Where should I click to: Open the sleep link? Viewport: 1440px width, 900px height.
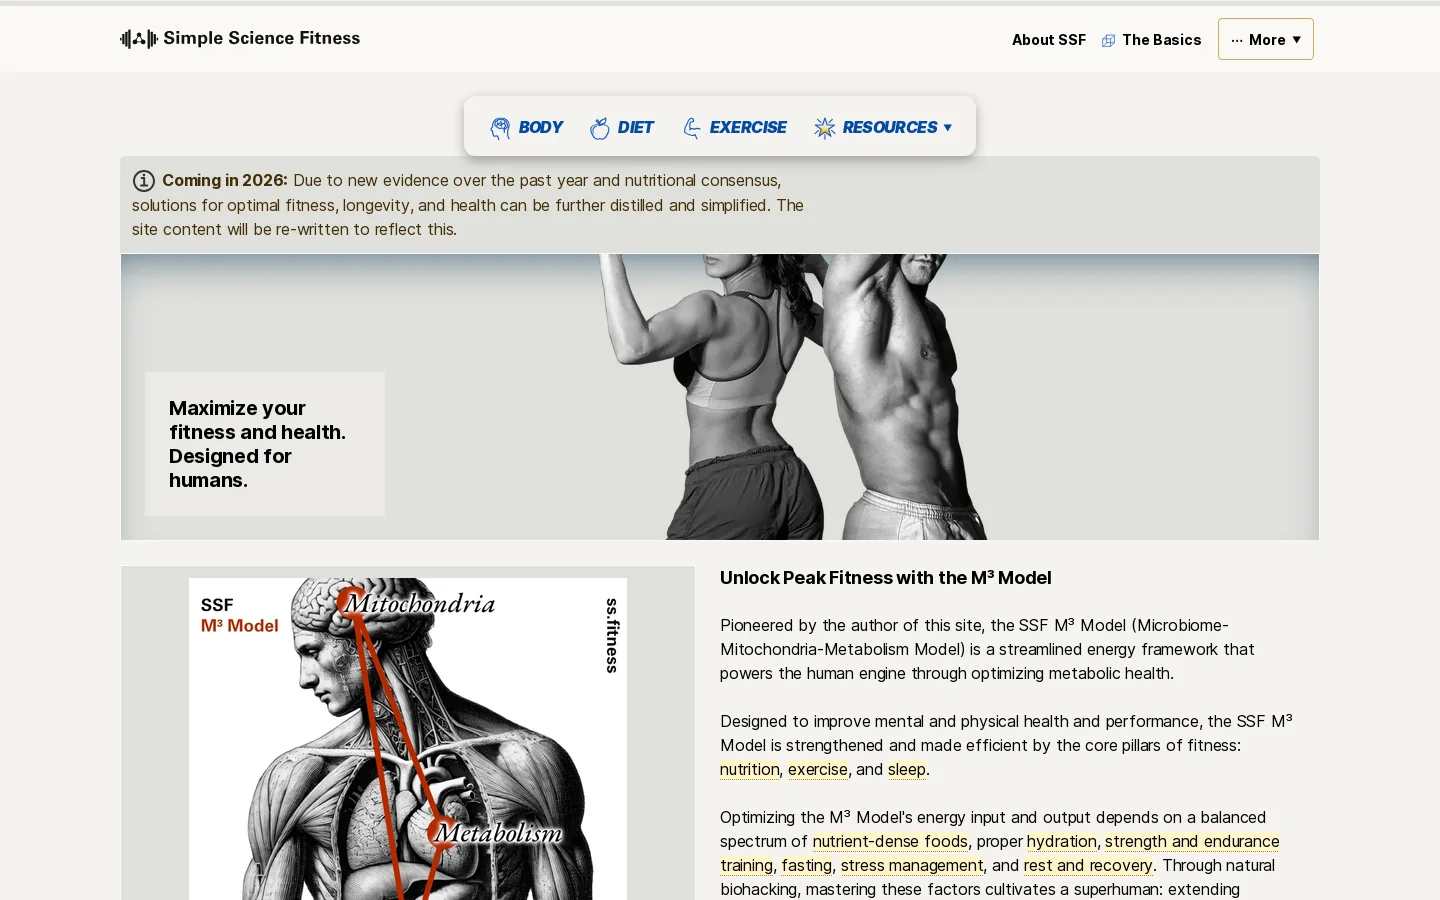pyautogui.click(x=907, y=769)
